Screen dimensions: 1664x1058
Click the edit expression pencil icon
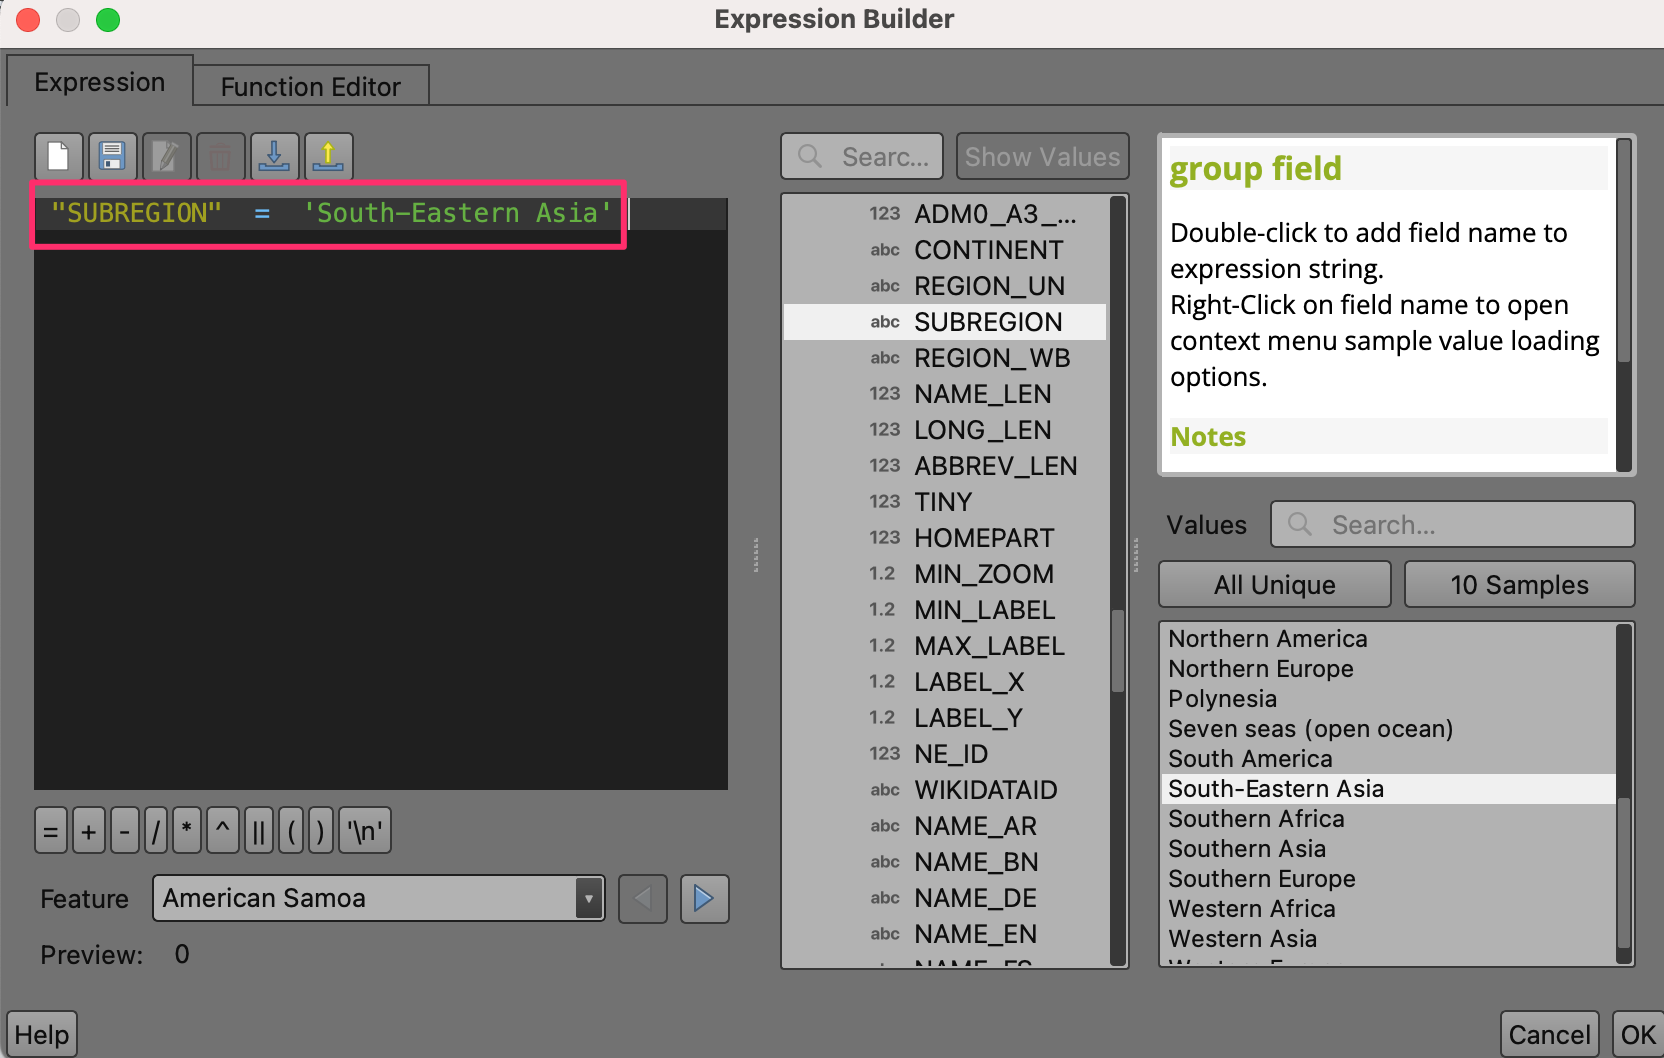pyautogui.click(x=166, y=157)
